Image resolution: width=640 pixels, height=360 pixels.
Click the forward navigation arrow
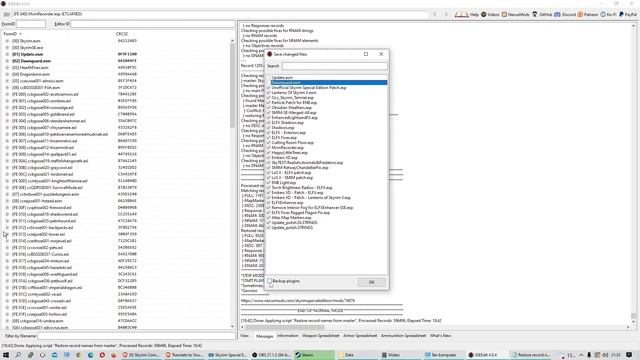click(x=446, y=14)
